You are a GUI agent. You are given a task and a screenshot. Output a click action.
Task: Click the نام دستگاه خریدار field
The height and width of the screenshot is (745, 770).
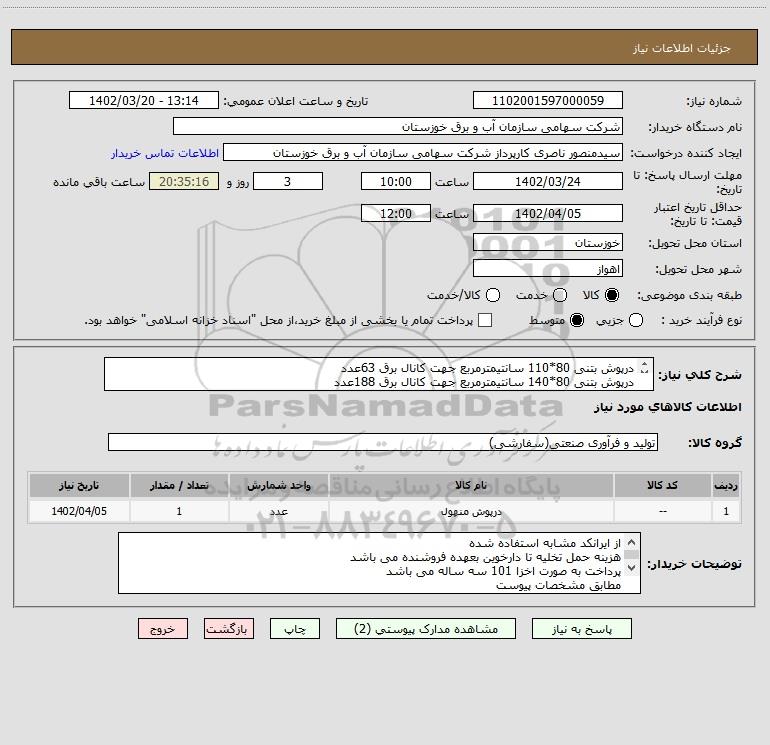pyautogui.click(x=398, y=126)
